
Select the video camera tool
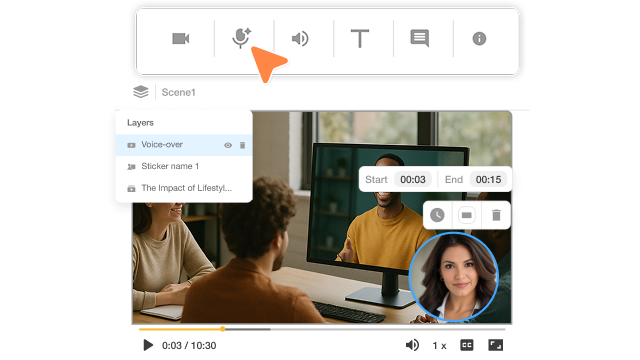tap(180, 39)
